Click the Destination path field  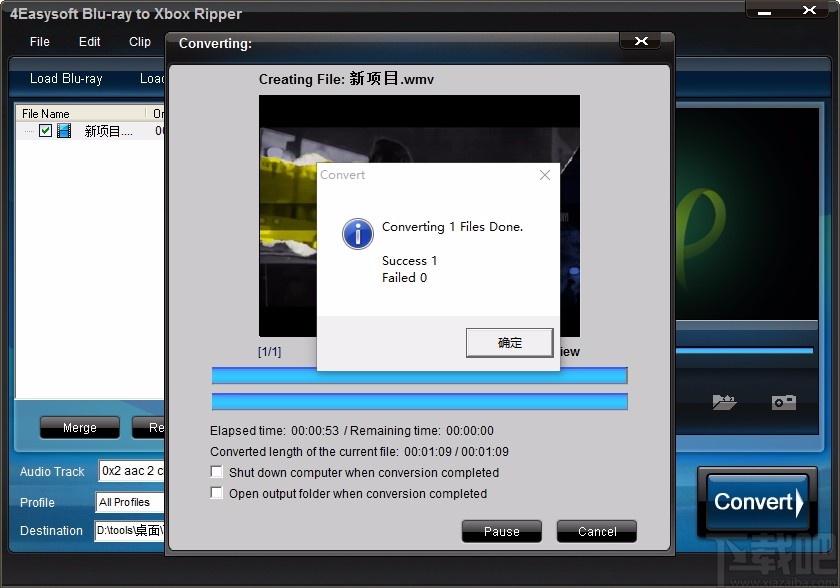click(x=133, y=531)
